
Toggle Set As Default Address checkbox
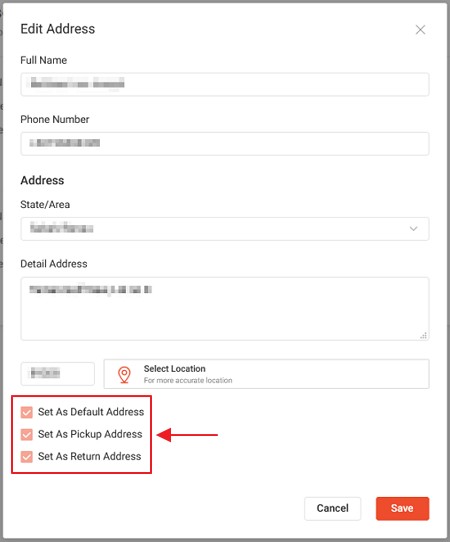pos(27,412)
